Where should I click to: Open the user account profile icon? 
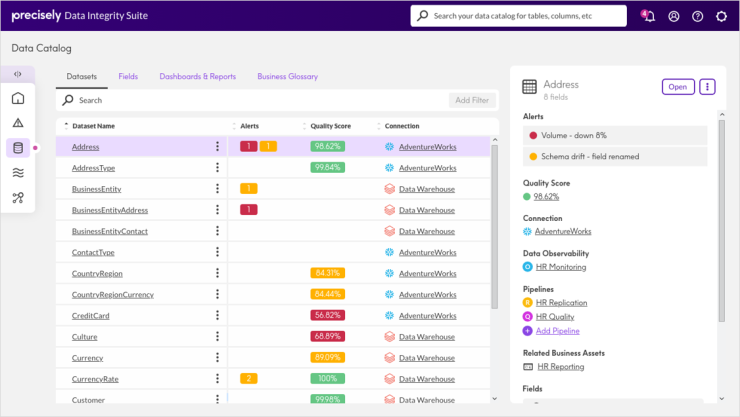(674, 16)
